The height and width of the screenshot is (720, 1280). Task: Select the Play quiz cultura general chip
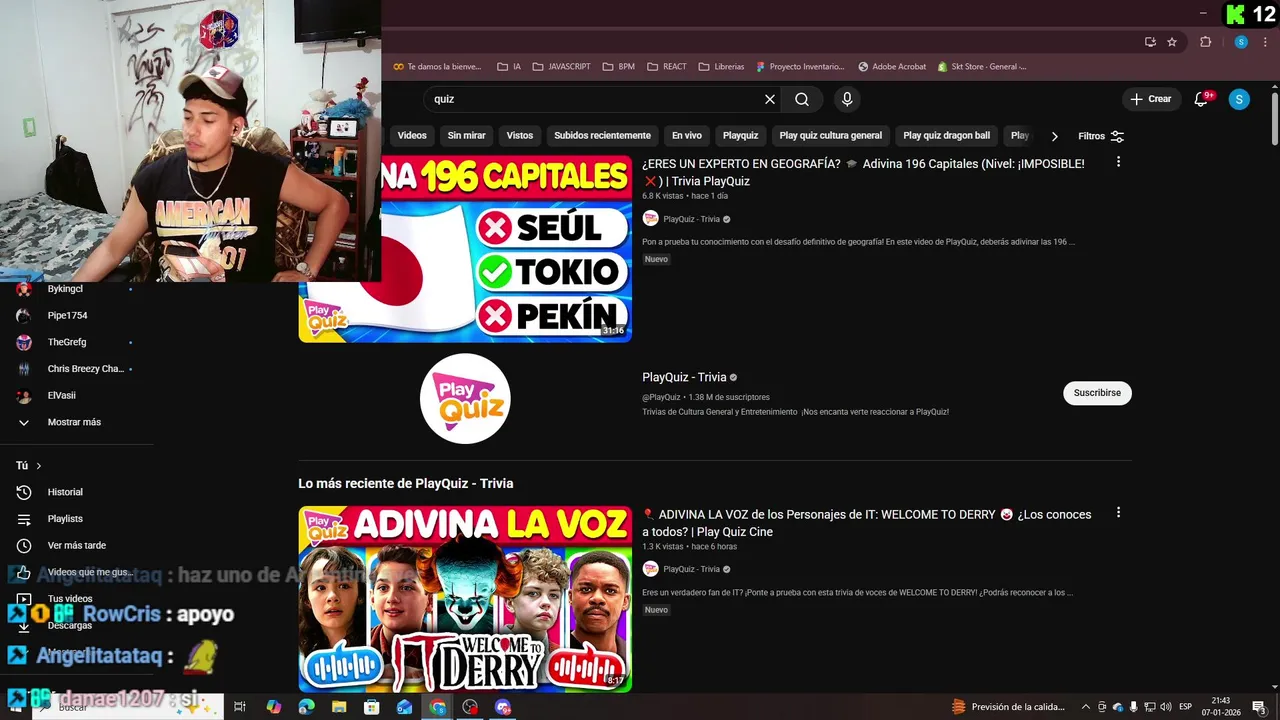click(x=831, y=136)
